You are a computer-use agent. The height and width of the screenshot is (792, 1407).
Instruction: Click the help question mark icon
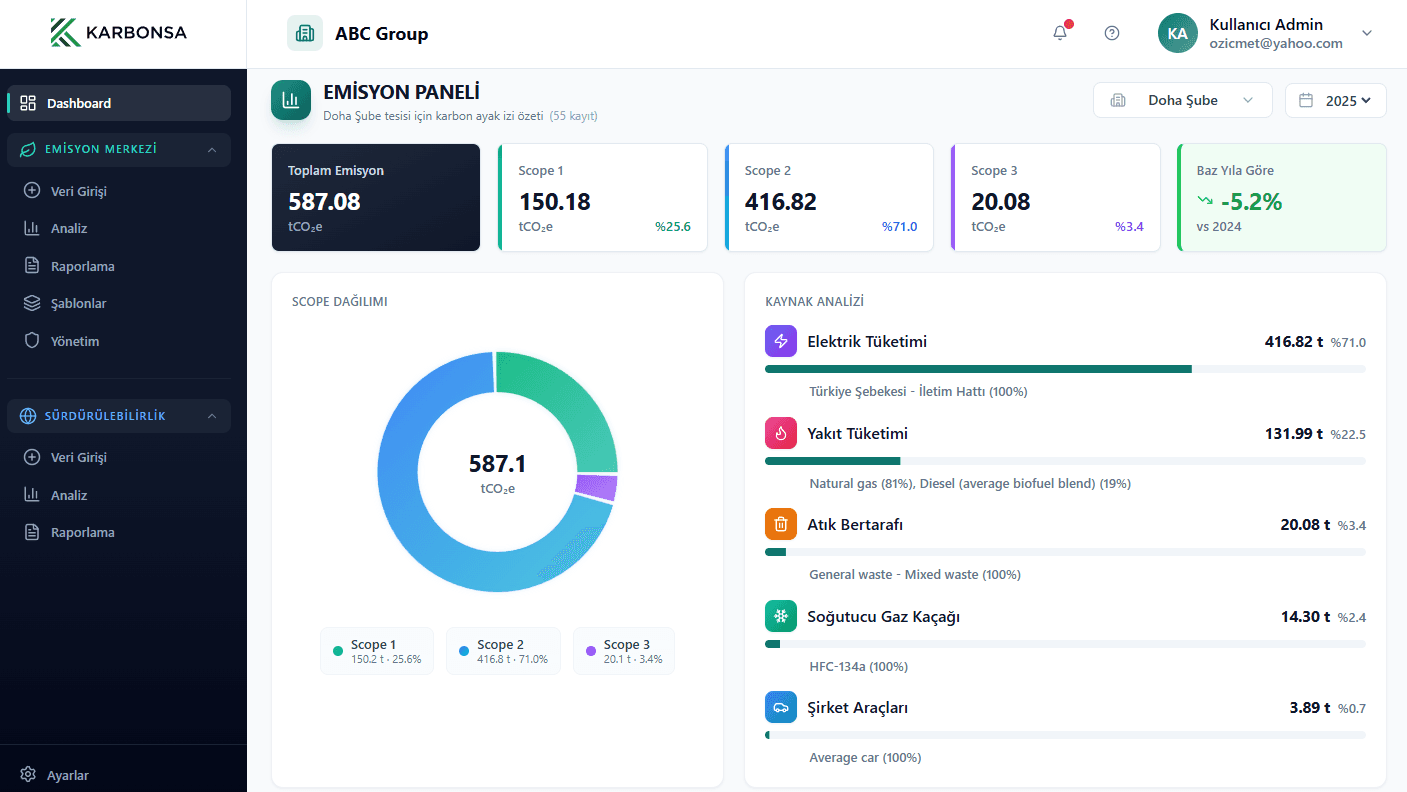pyautogui.click(x=1111, y=32)
